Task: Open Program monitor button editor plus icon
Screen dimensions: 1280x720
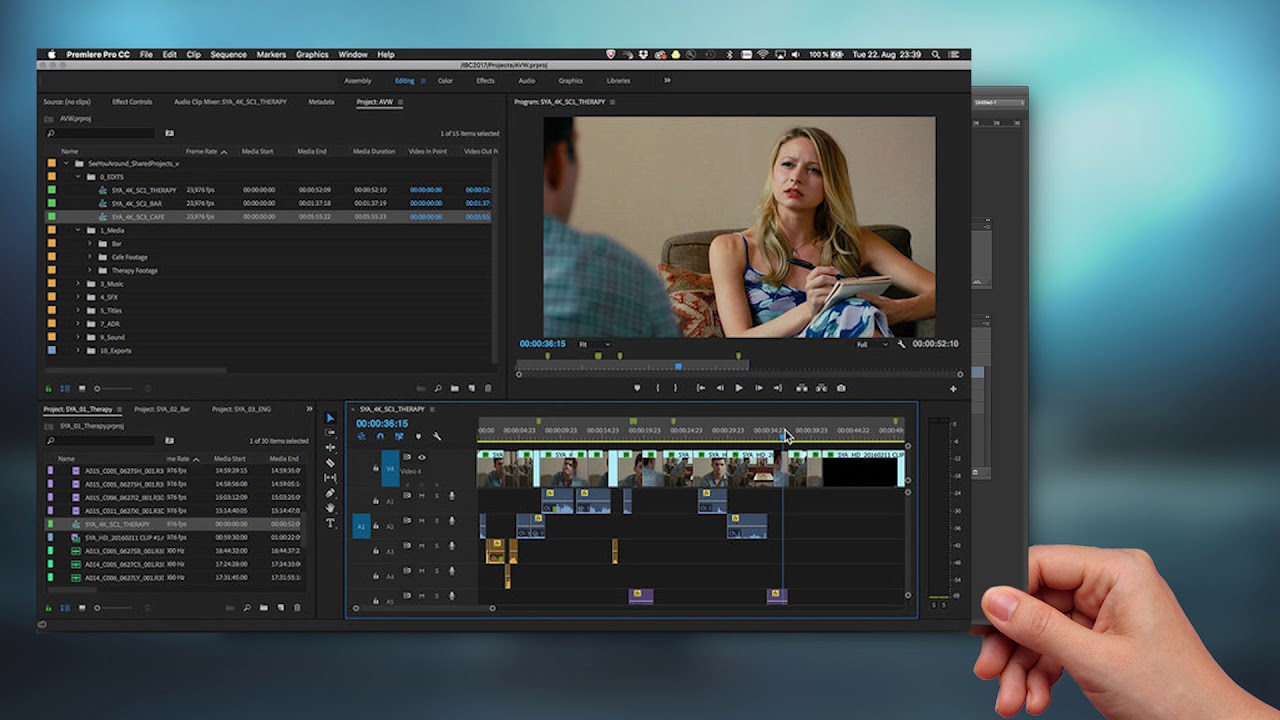Action: [953, 388]
